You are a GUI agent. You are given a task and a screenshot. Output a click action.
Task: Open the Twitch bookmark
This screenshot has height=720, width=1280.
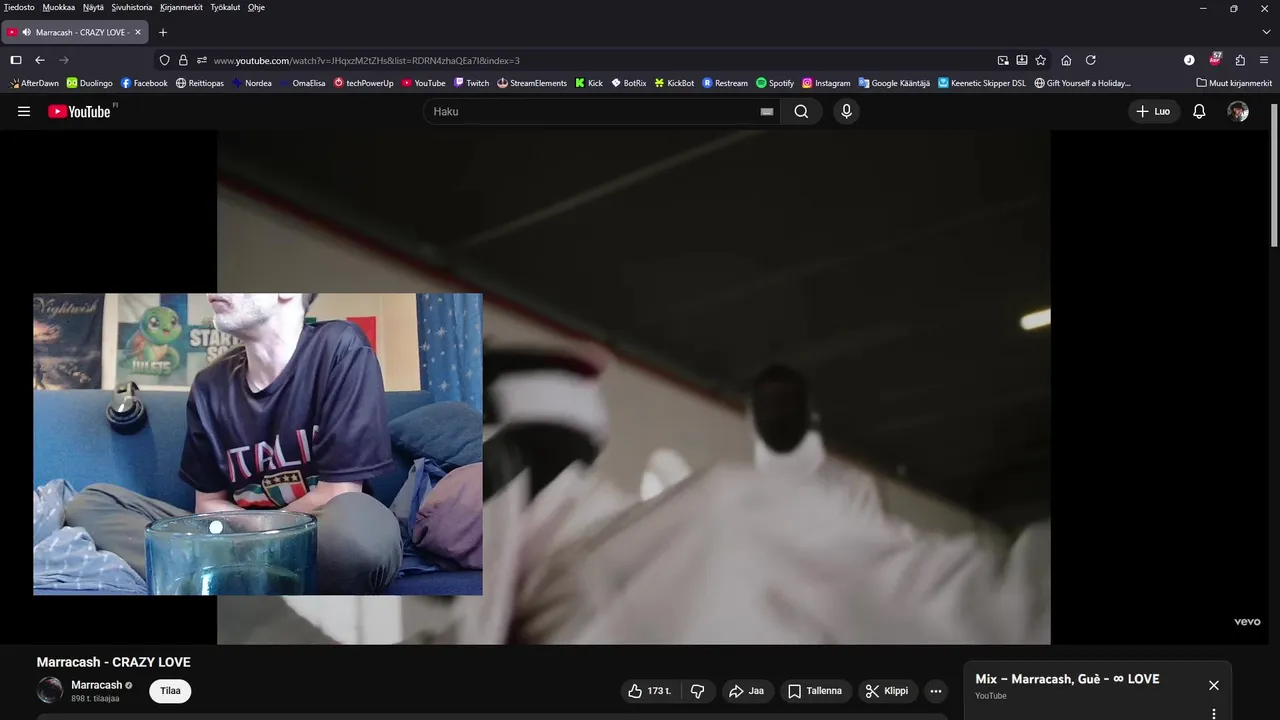point(472,83)
